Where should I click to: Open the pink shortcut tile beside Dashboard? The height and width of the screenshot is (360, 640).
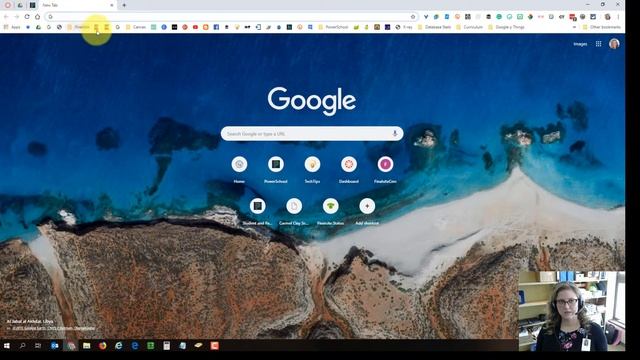coord(385,169)
